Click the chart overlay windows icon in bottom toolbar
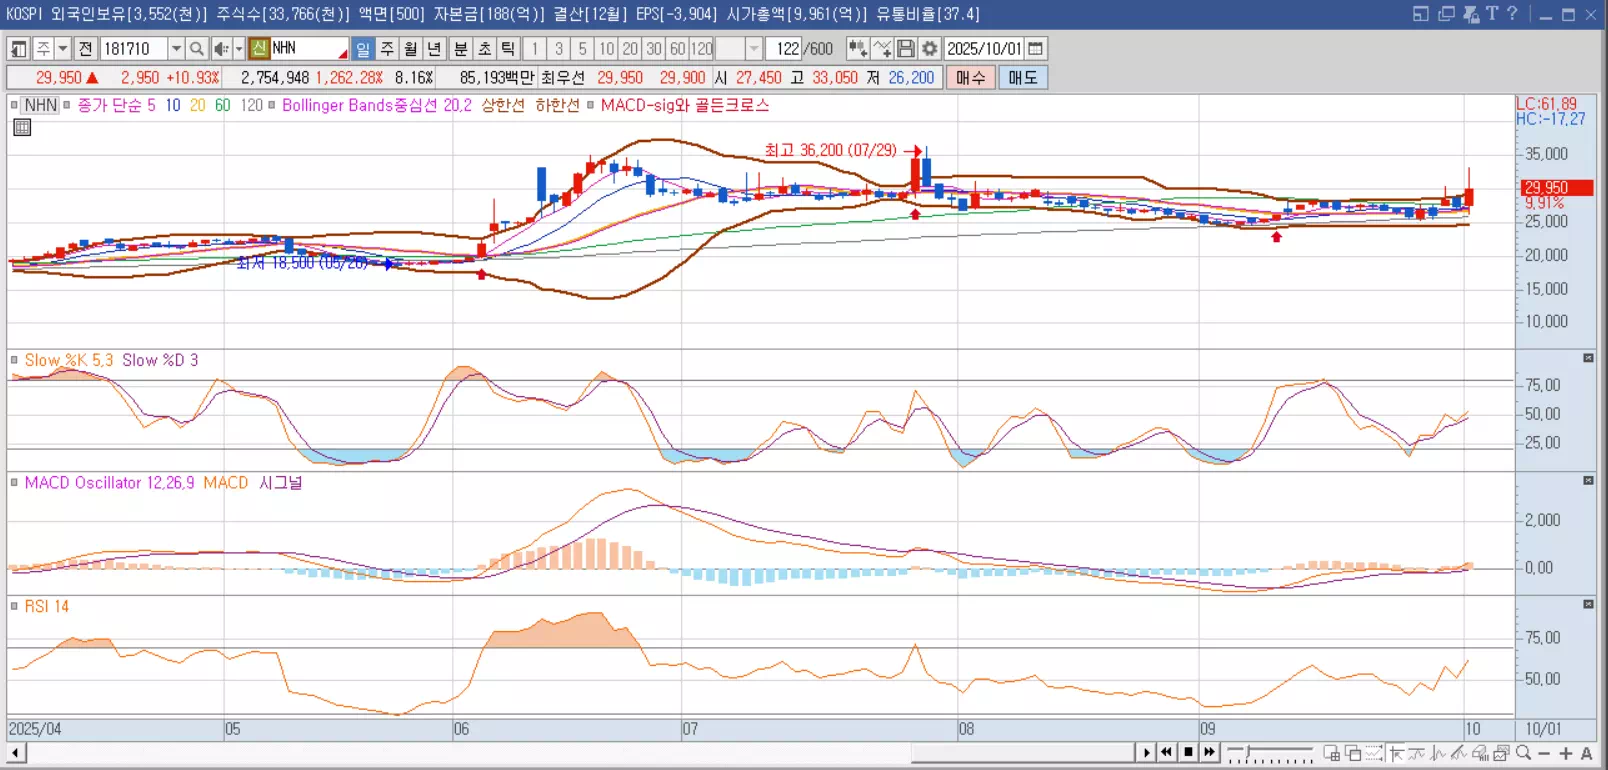The image size is (1608, 770). point(1353,753)
